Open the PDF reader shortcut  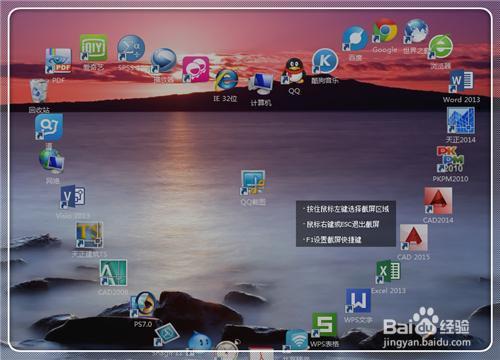pos(58,61)
